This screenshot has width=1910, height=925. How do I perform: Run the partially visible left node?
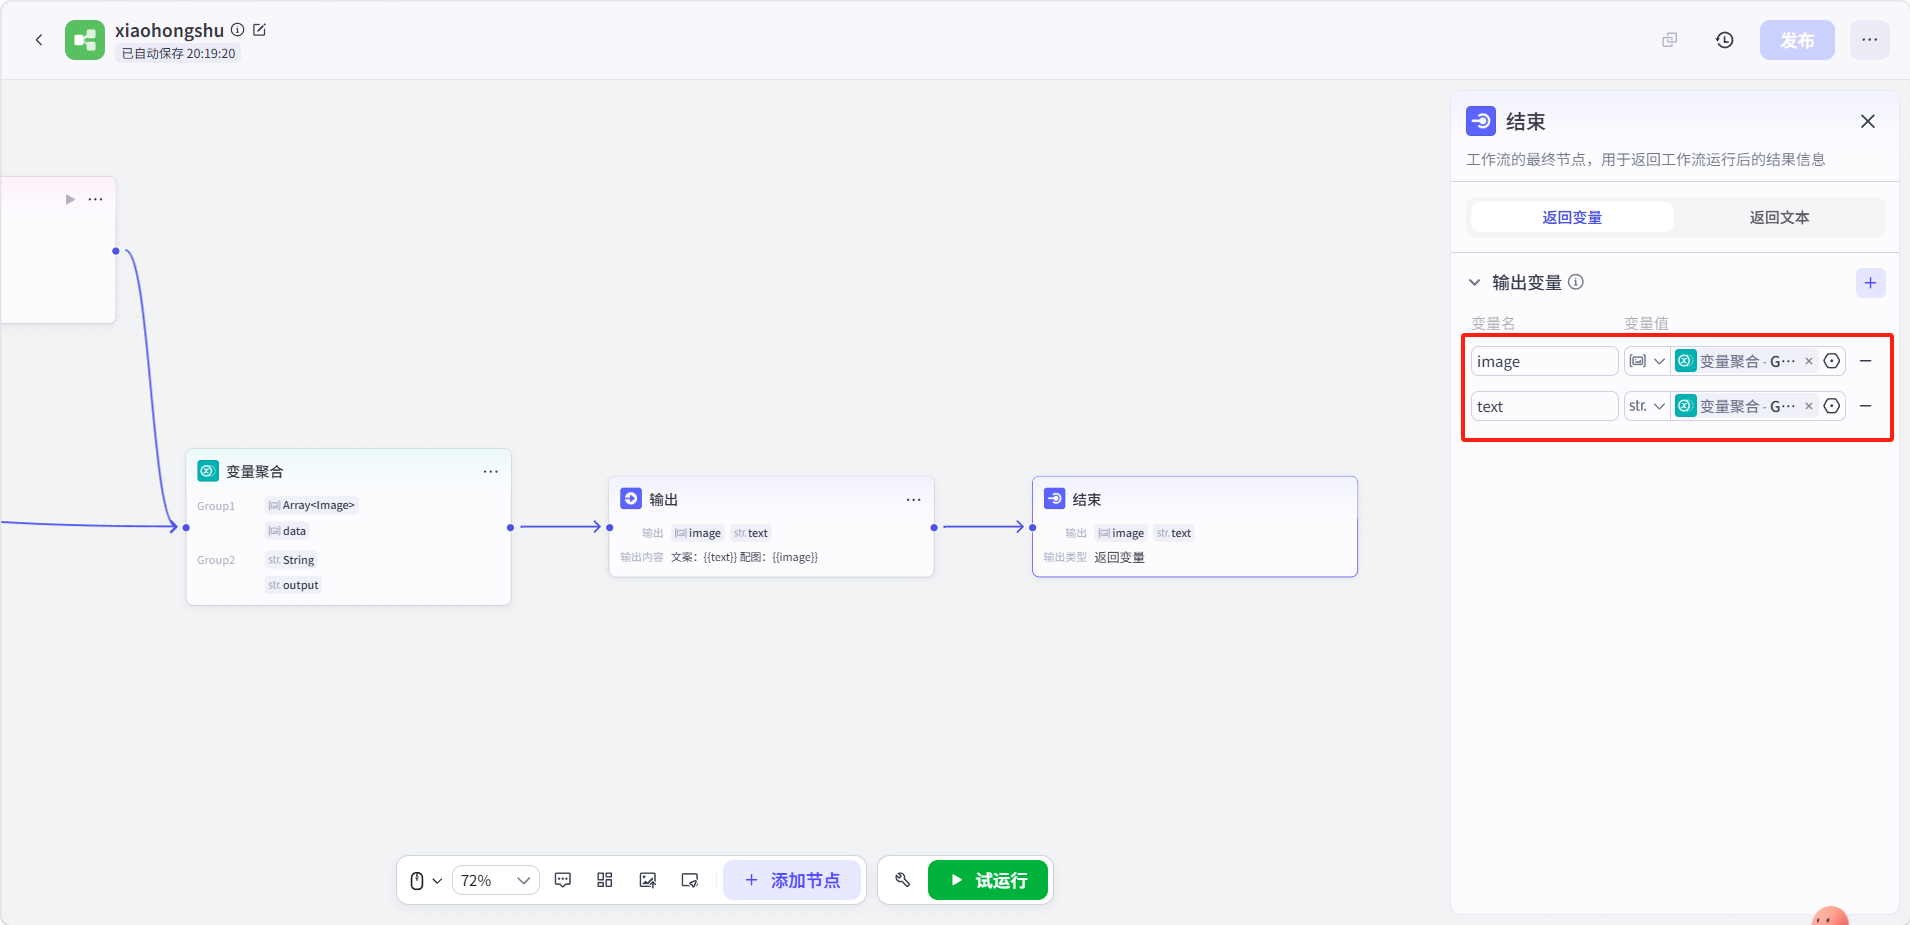click(x=70, y=199)
